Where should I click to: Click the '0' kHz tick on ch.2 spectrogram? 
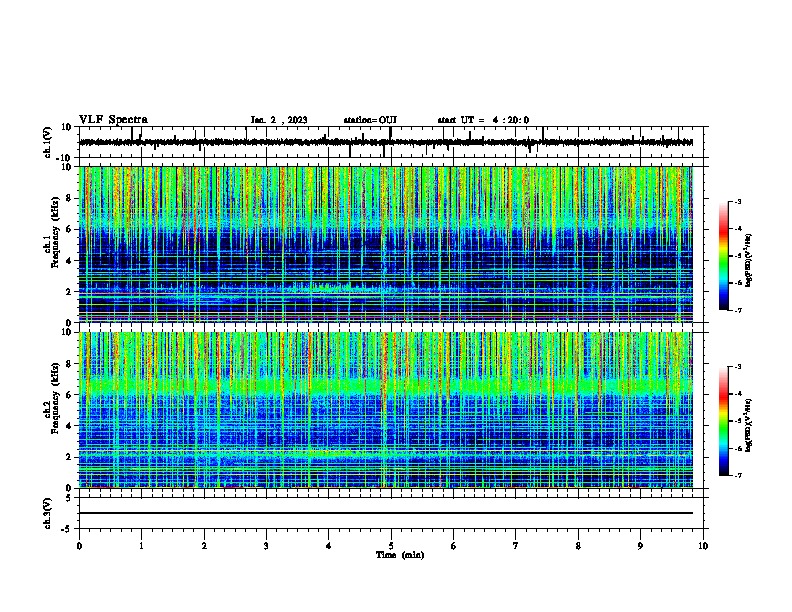pyautogui.click(x=70, y=488)
